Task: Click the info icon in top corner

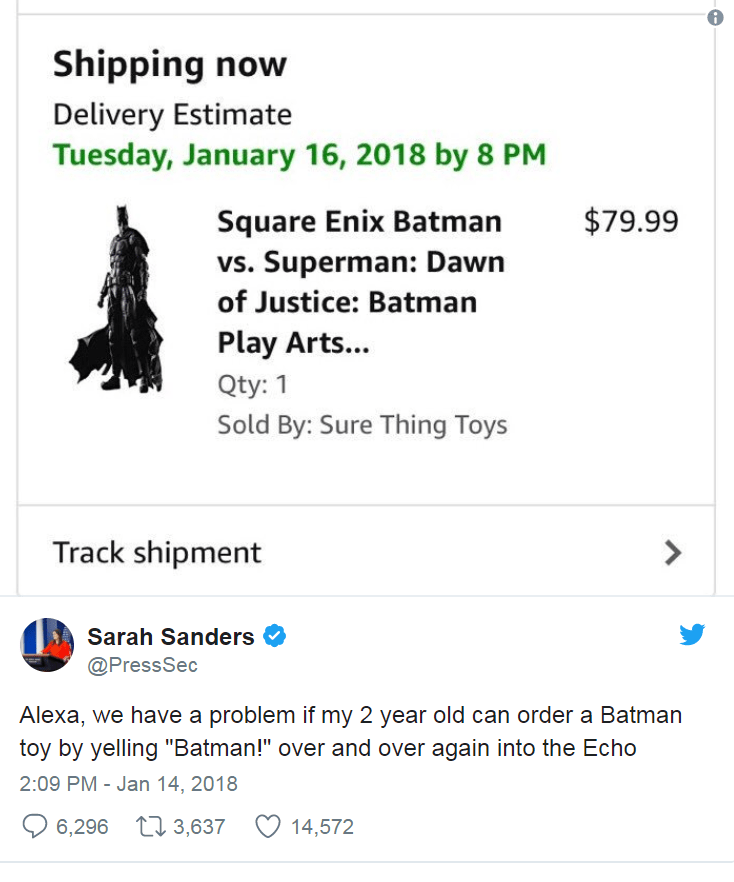Action: tap(714, 18)
